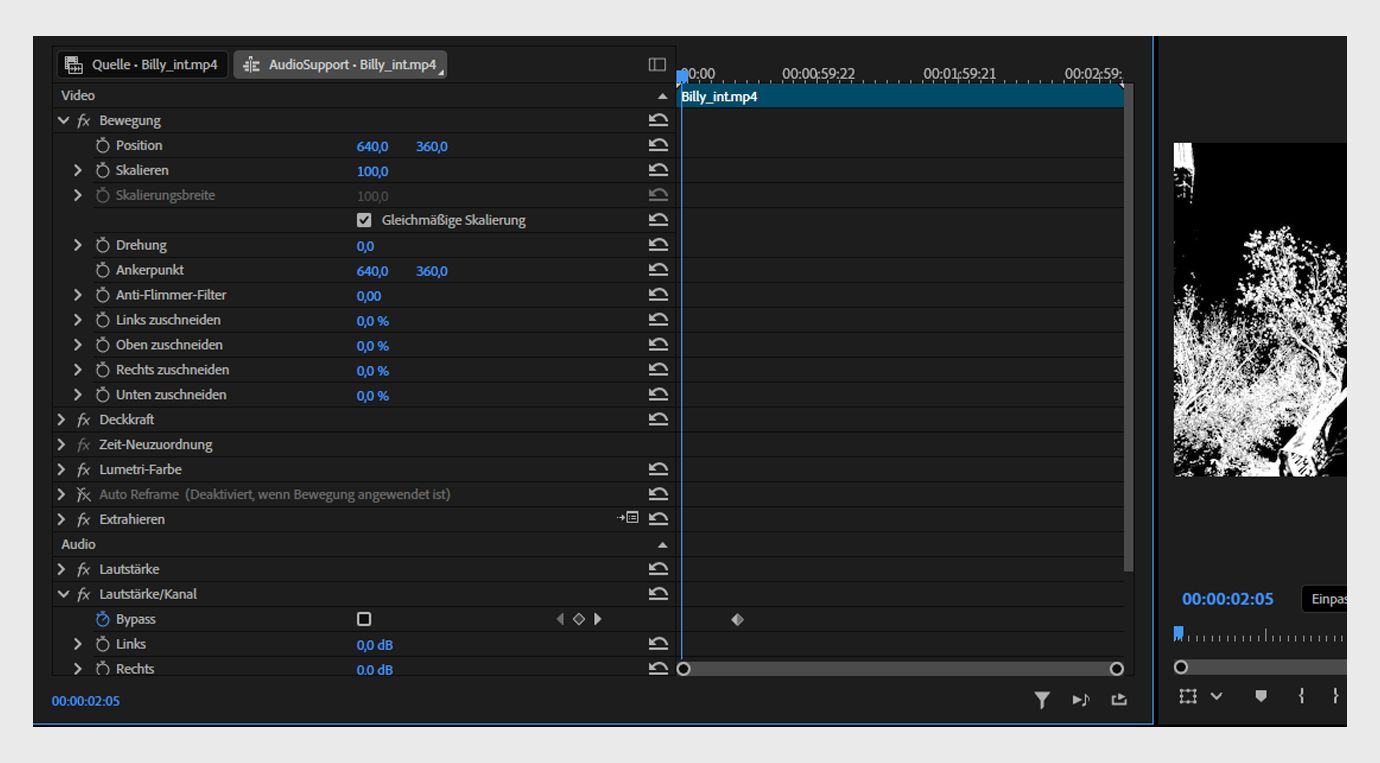The width and height of the screenshot is (1380, 763).
Task: Click the Drehung value 0,0
Action: pyautogui.click(x=365, y=246)
